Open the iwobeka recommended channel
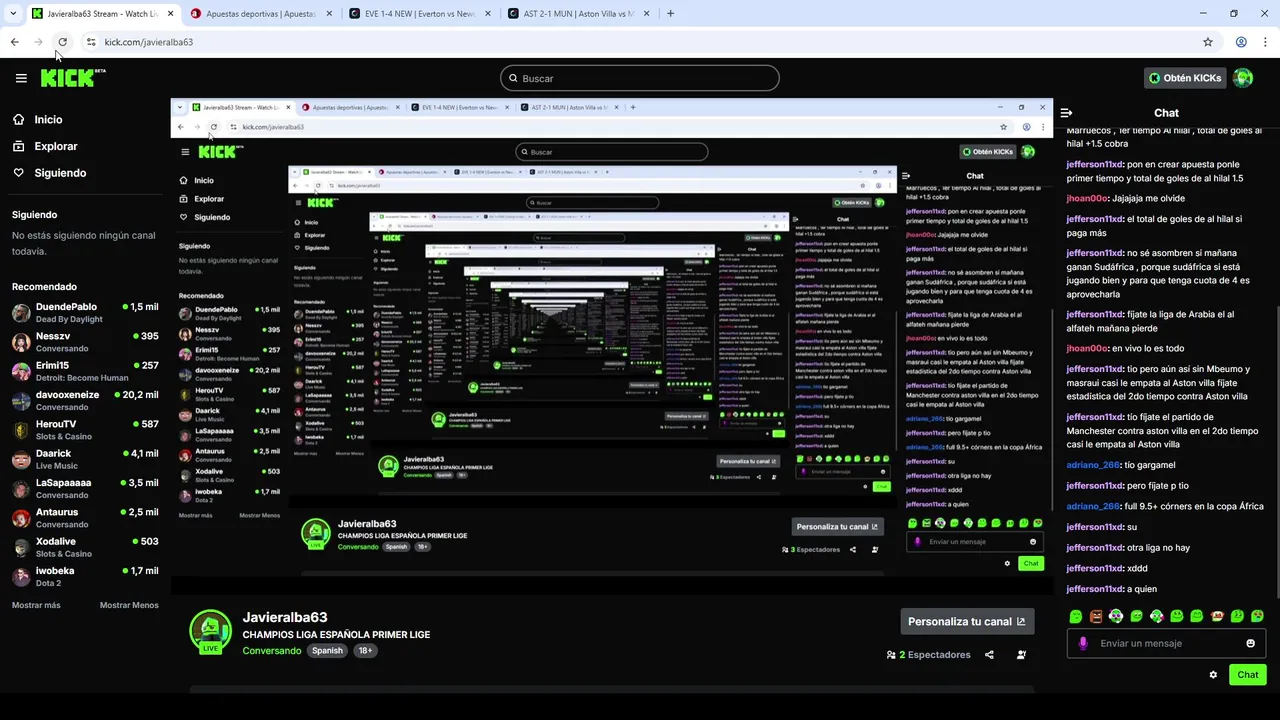 [x=85, y=576]
